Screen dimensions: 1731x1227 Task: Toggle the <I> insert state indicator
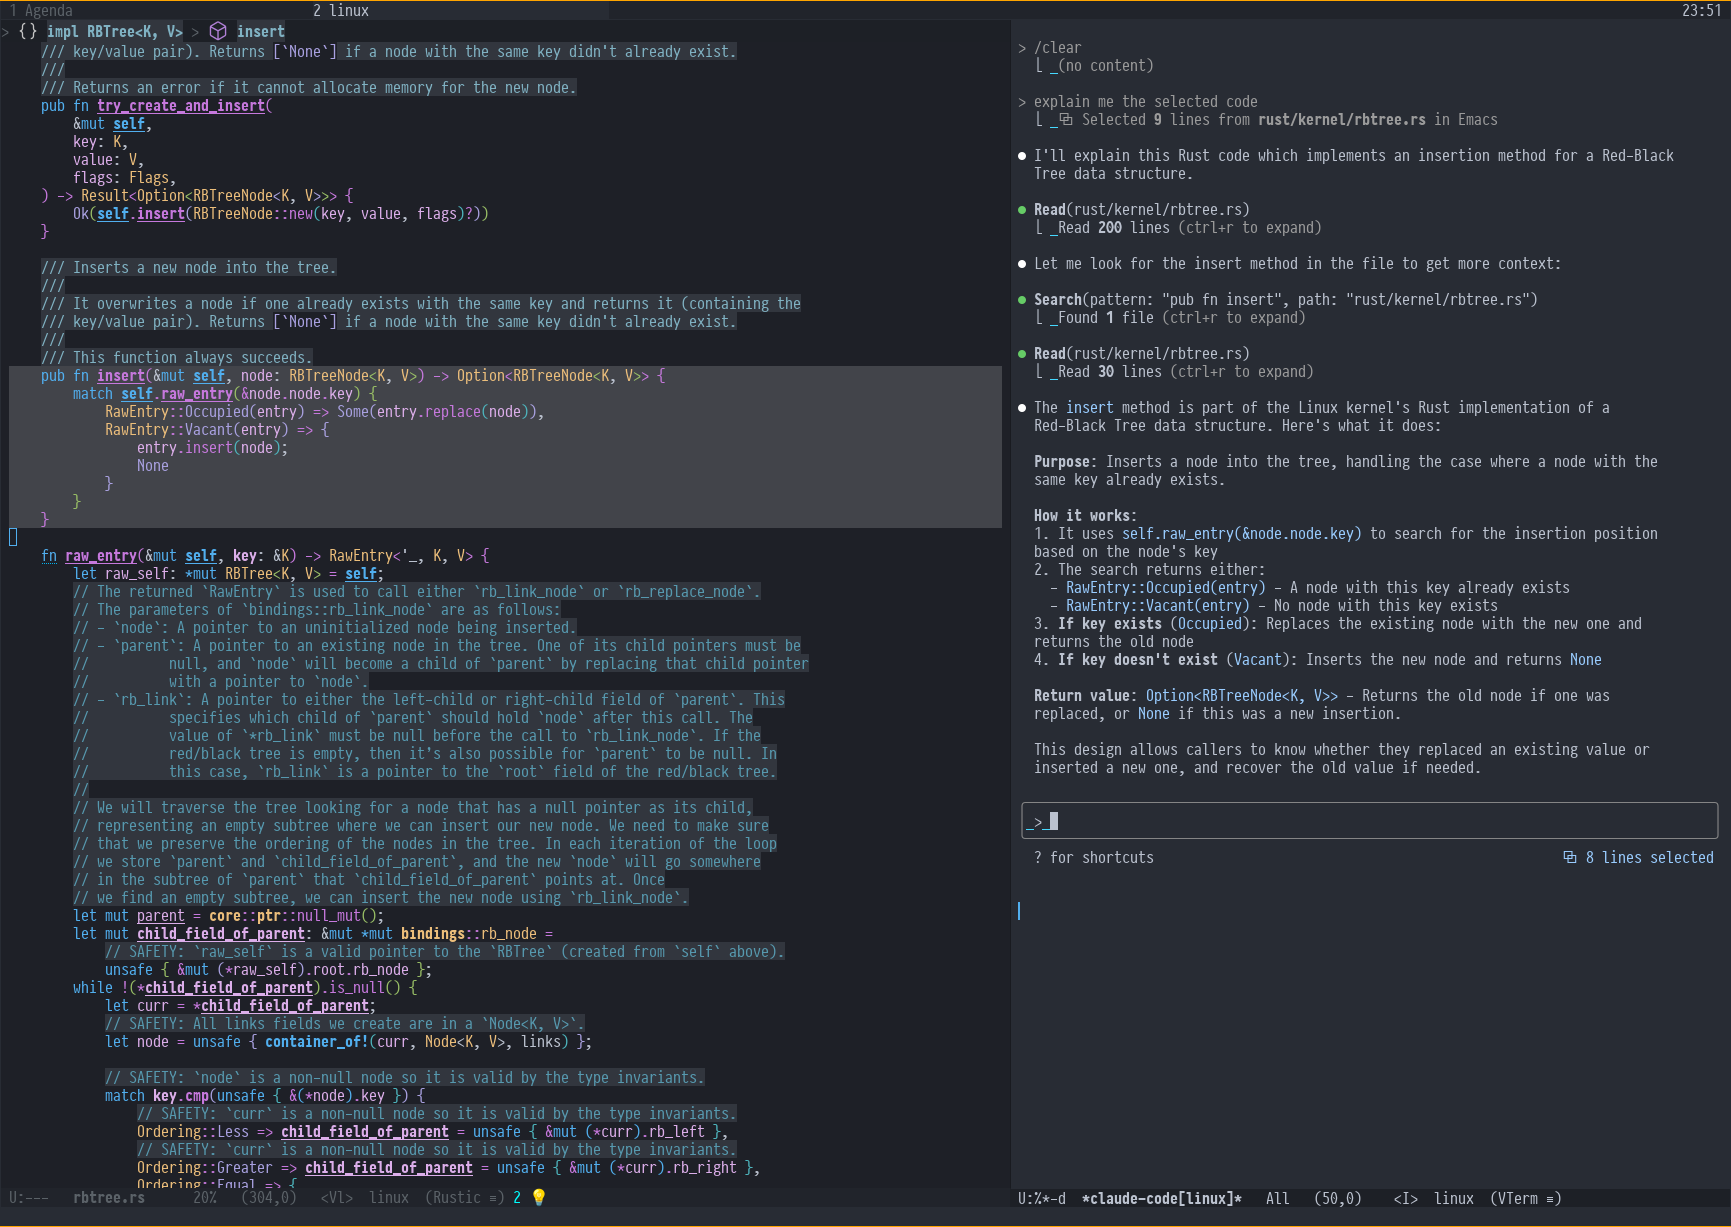click(1405, 1198)
